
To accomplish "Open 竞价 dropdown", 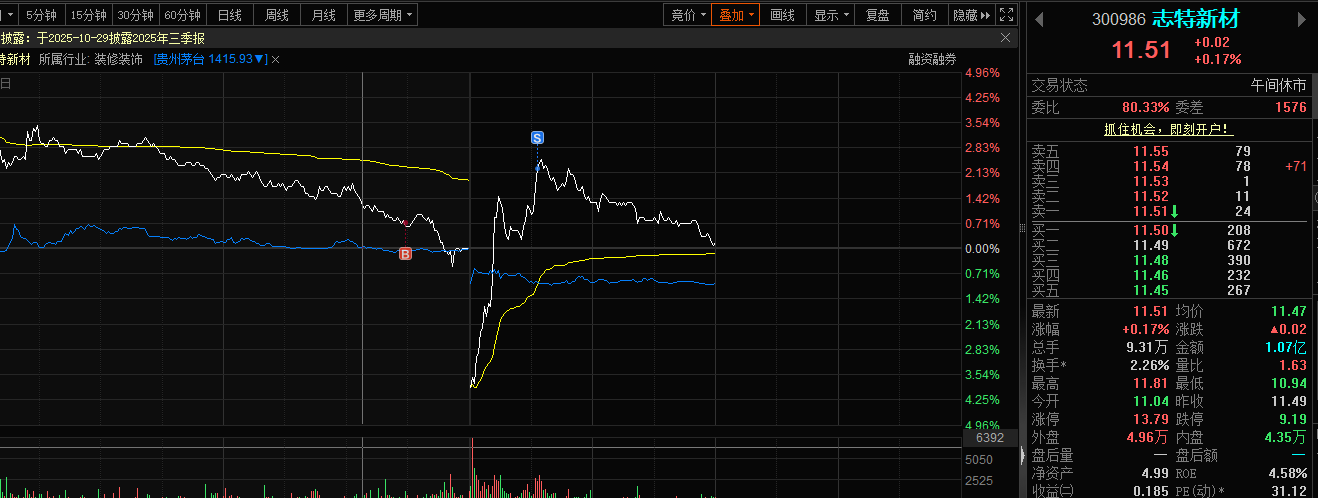I will tap(689, 15).
